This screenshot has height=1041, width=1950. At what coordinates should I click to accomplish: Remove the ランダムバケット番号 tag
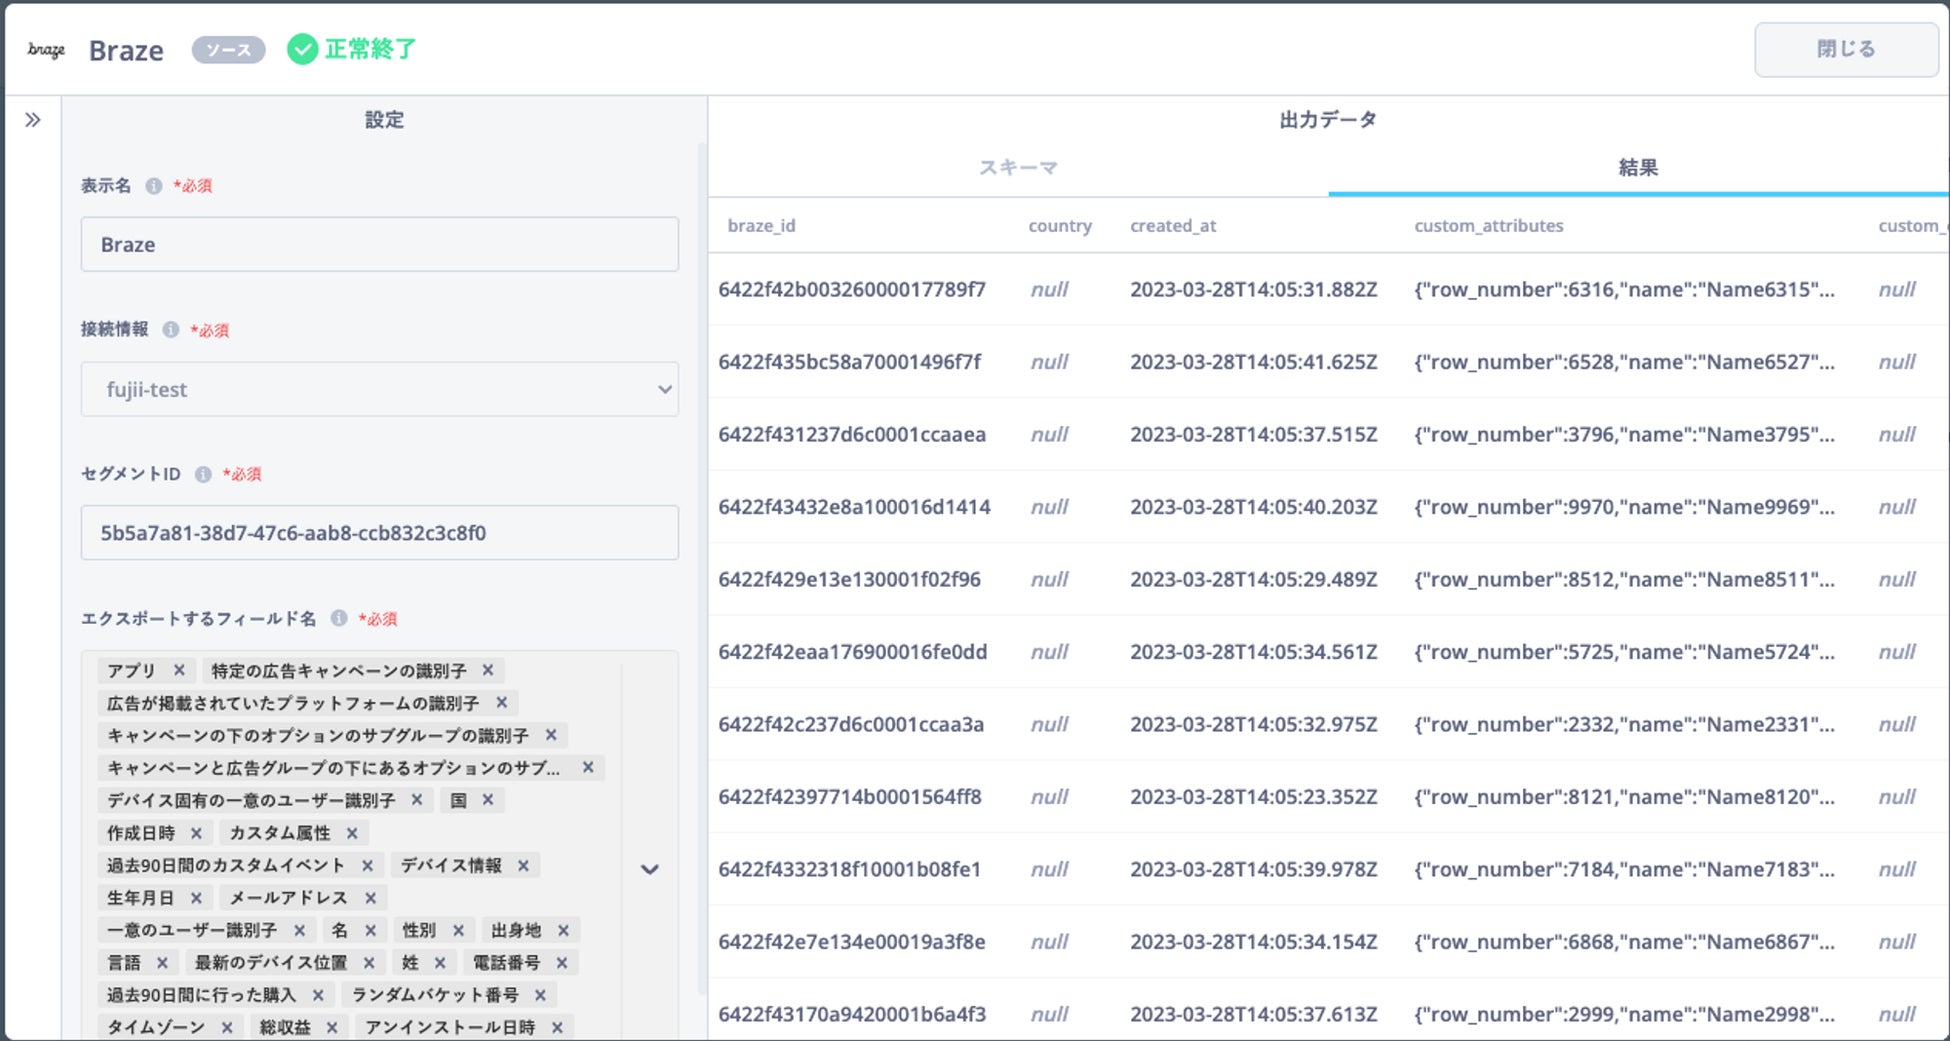tap(540, 995)
